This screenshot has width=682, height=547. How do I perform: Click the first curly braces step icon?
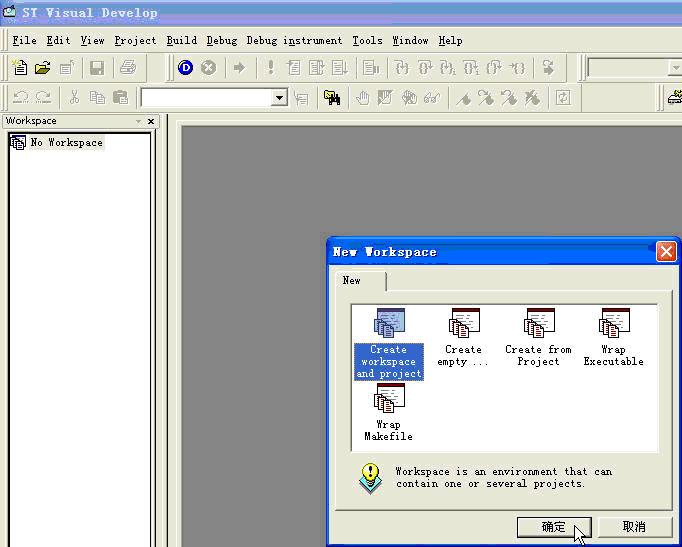pyautogui.click(x=401, y=67)
